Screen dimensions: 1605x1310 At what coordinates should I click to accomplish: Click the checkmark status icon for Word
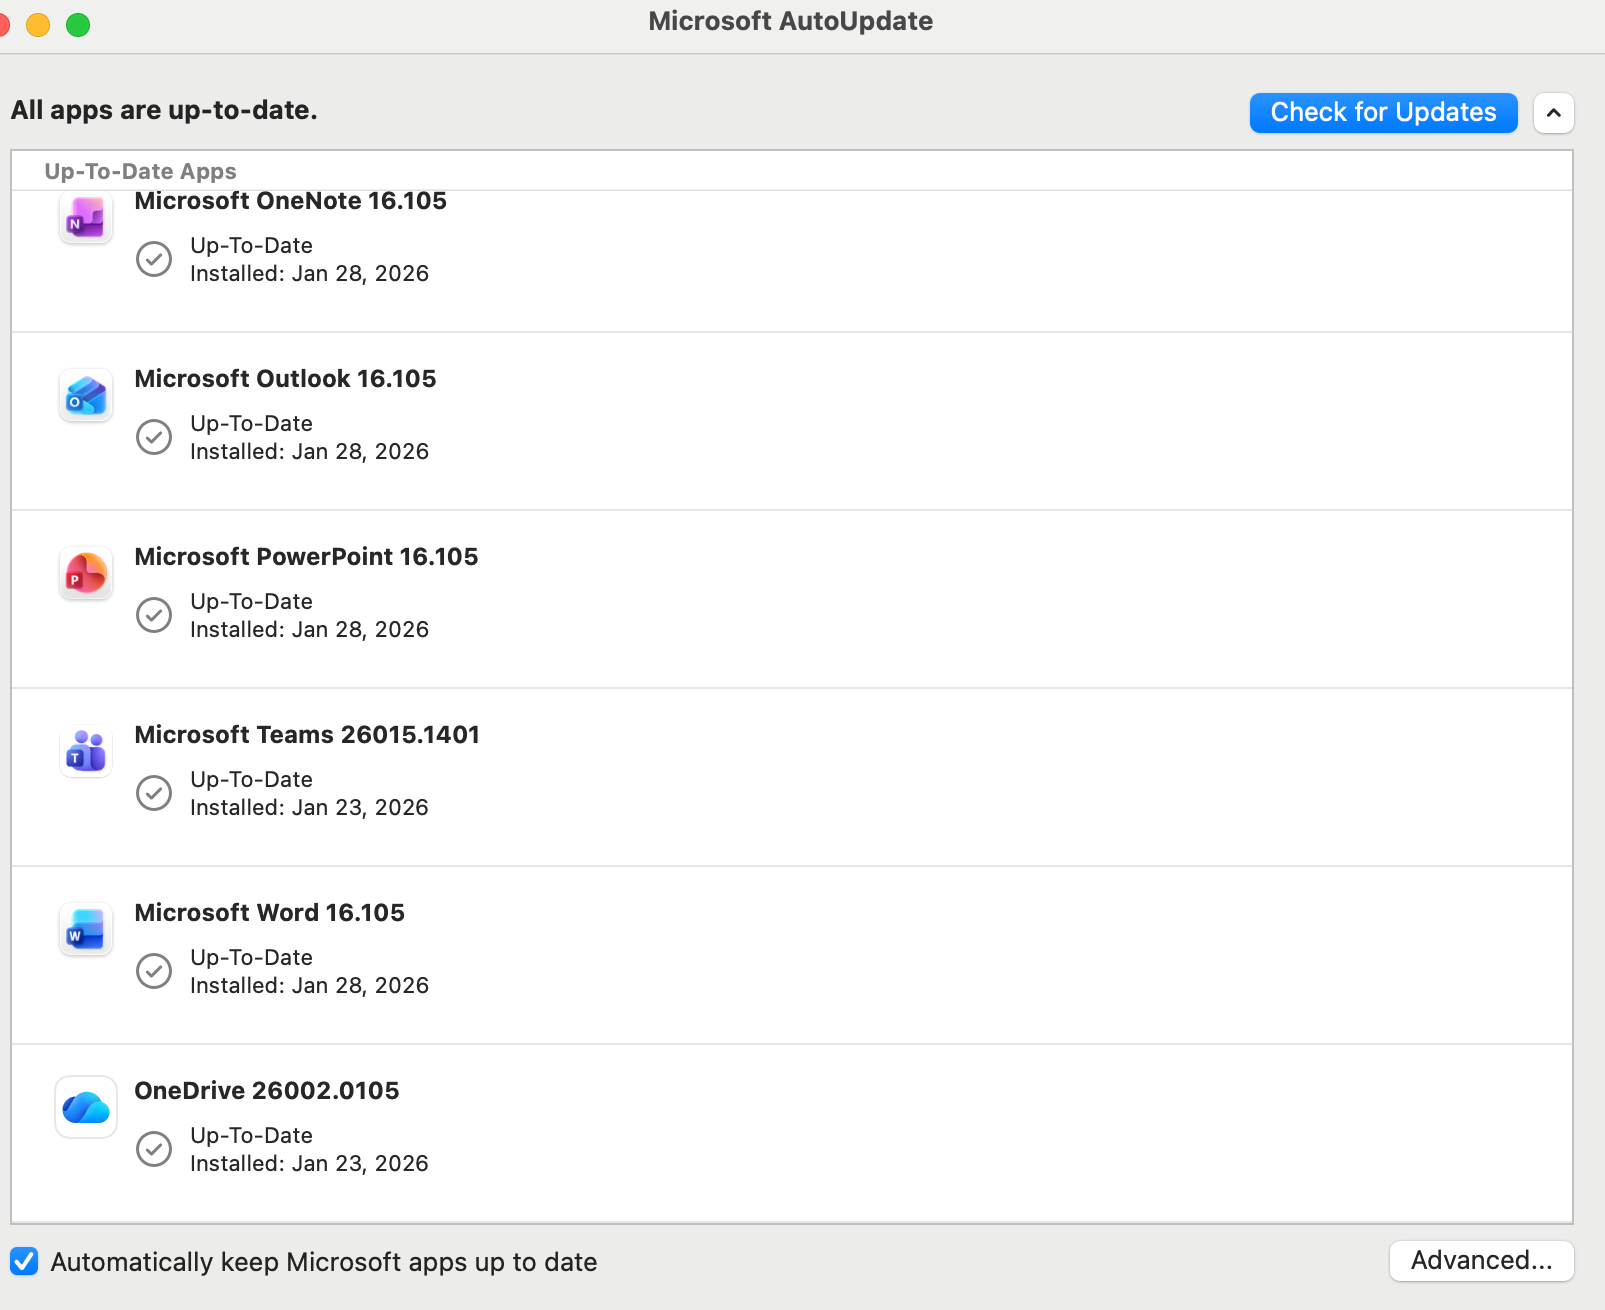point(154,971)
